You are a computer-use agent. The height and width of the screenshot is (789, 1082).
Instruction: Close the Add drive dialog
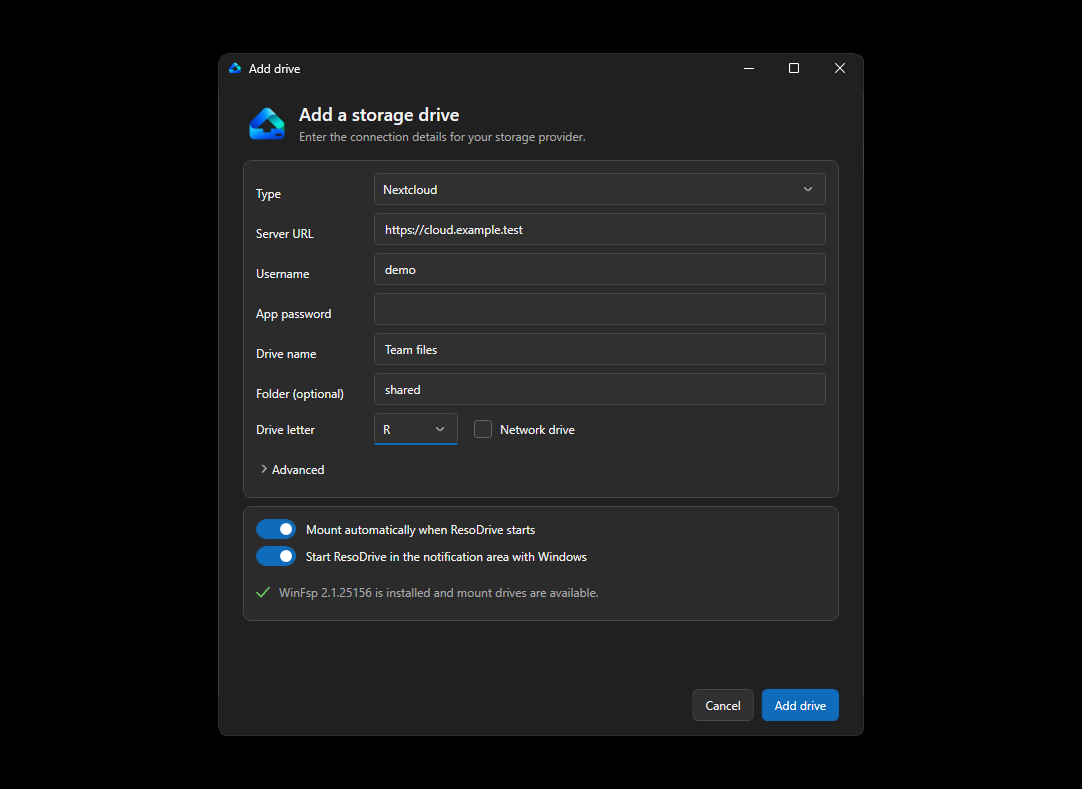coord(840,68)
